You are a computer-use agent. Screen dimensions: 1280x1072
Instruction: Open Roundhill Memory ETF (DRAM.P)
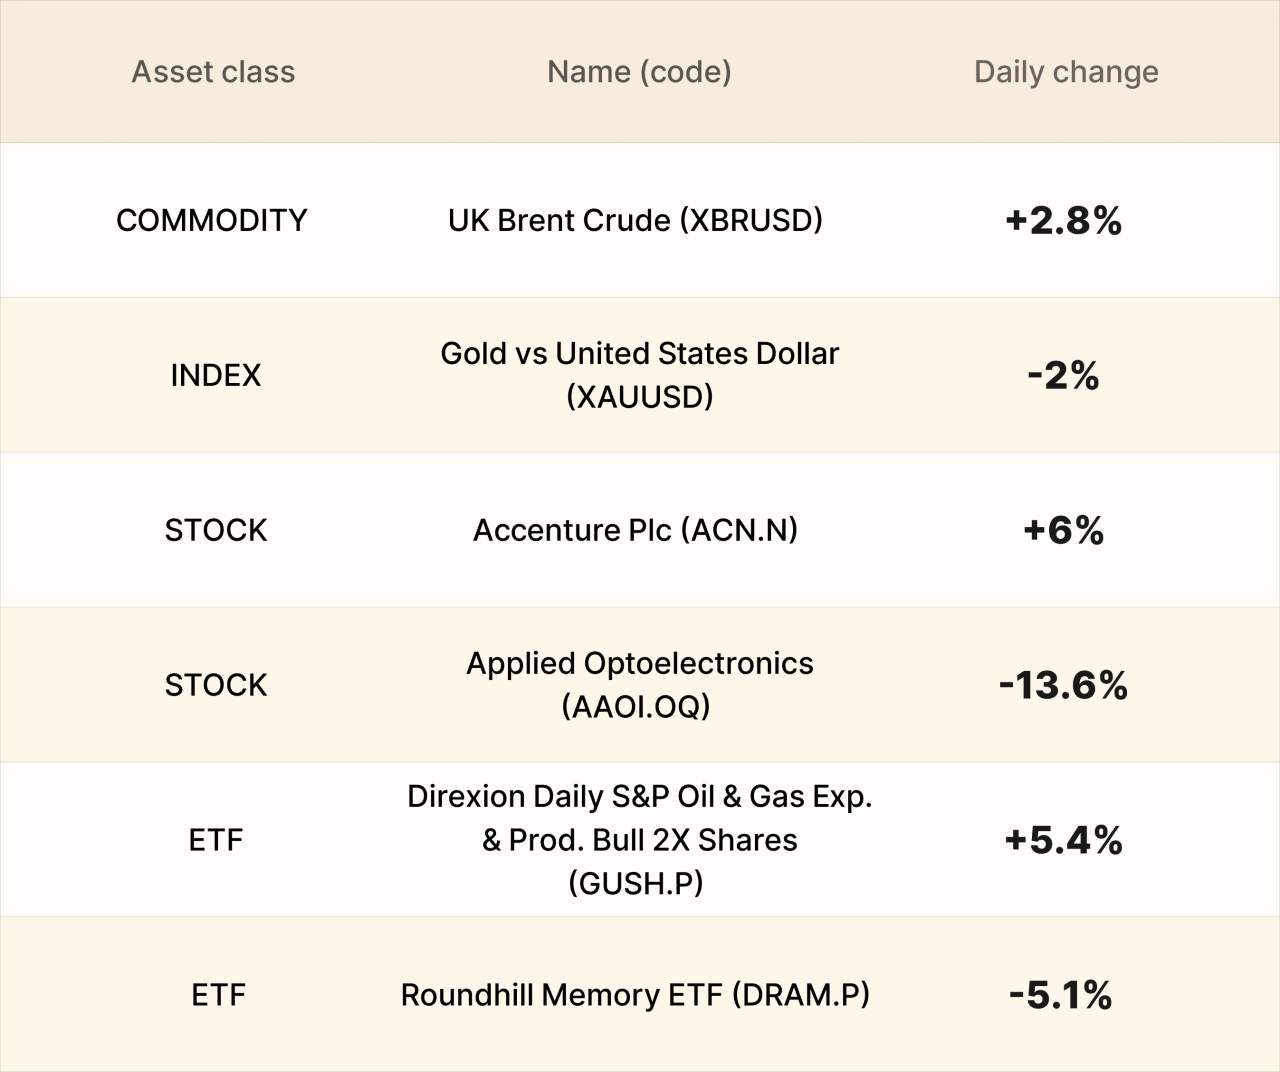pyautogui.click(x=636, y=995)
